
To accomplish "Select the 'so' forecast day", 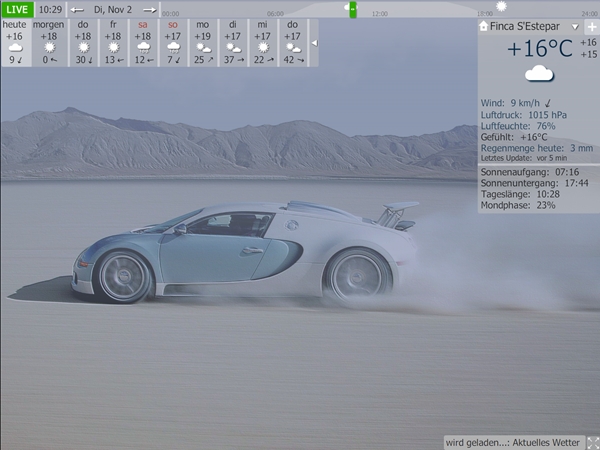I will pyautogui.click(x=173, y=42).
